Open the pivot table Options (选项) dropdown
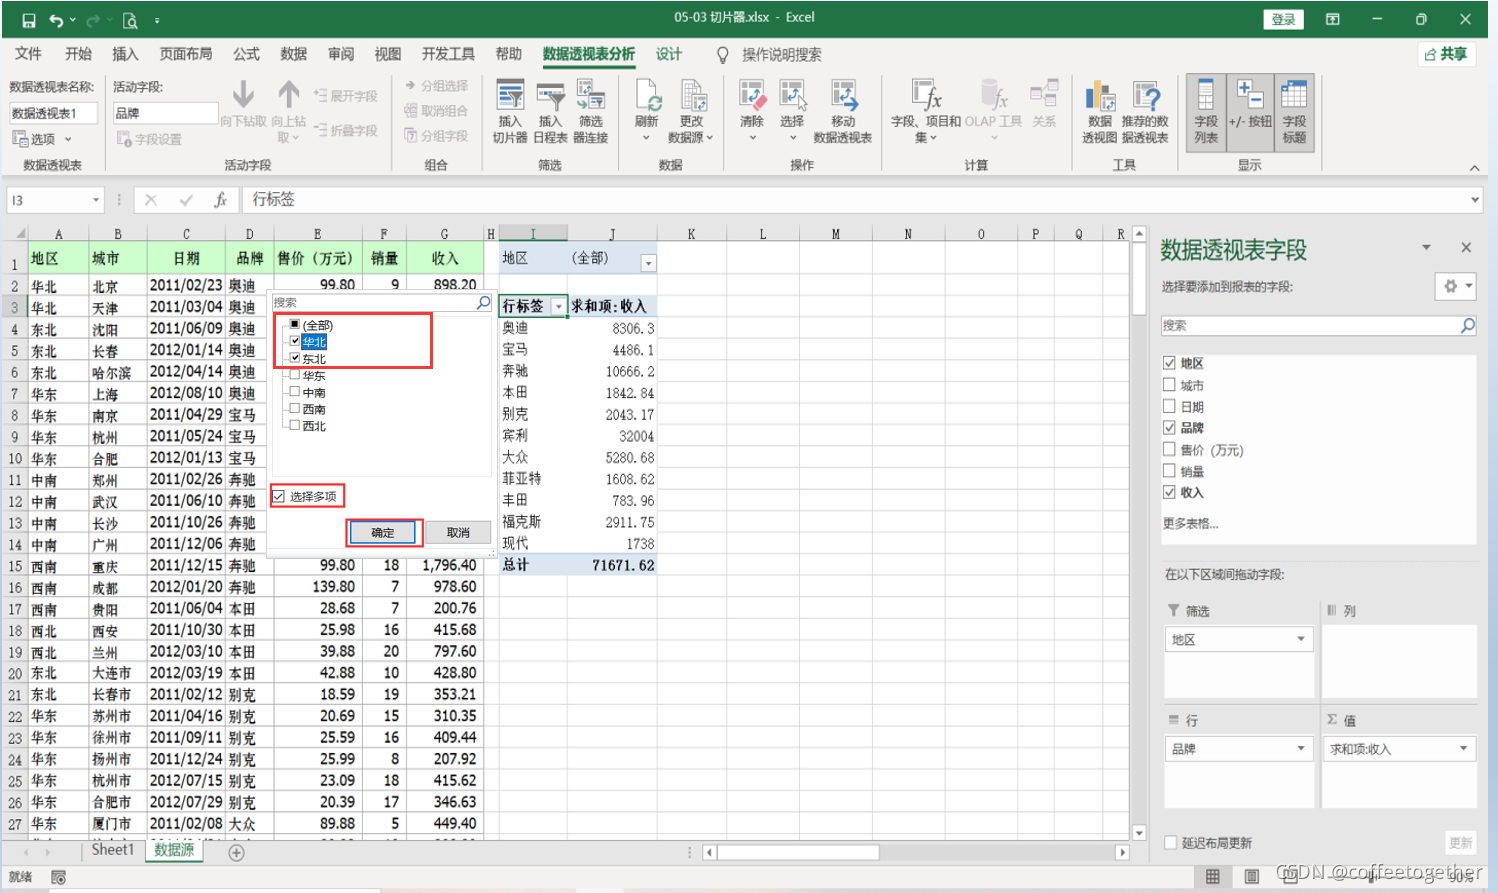This screenshot has width=1498, height=893. (42, 139)
